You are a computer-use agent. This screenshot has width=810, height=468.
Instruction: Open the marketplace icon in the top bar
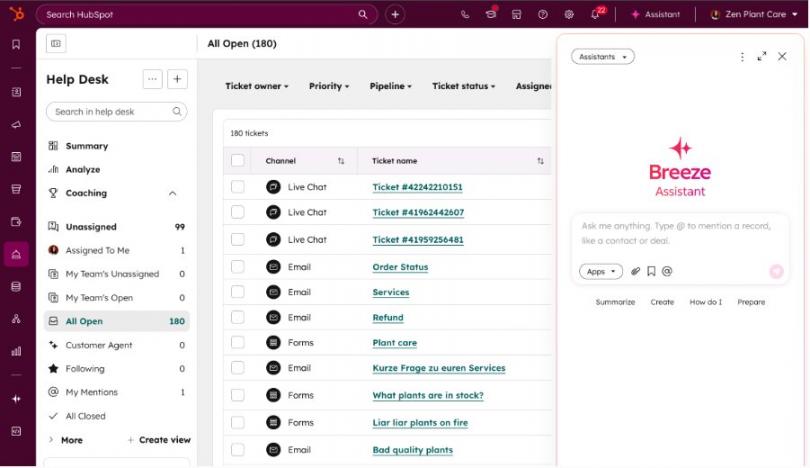tap(516, 14)
